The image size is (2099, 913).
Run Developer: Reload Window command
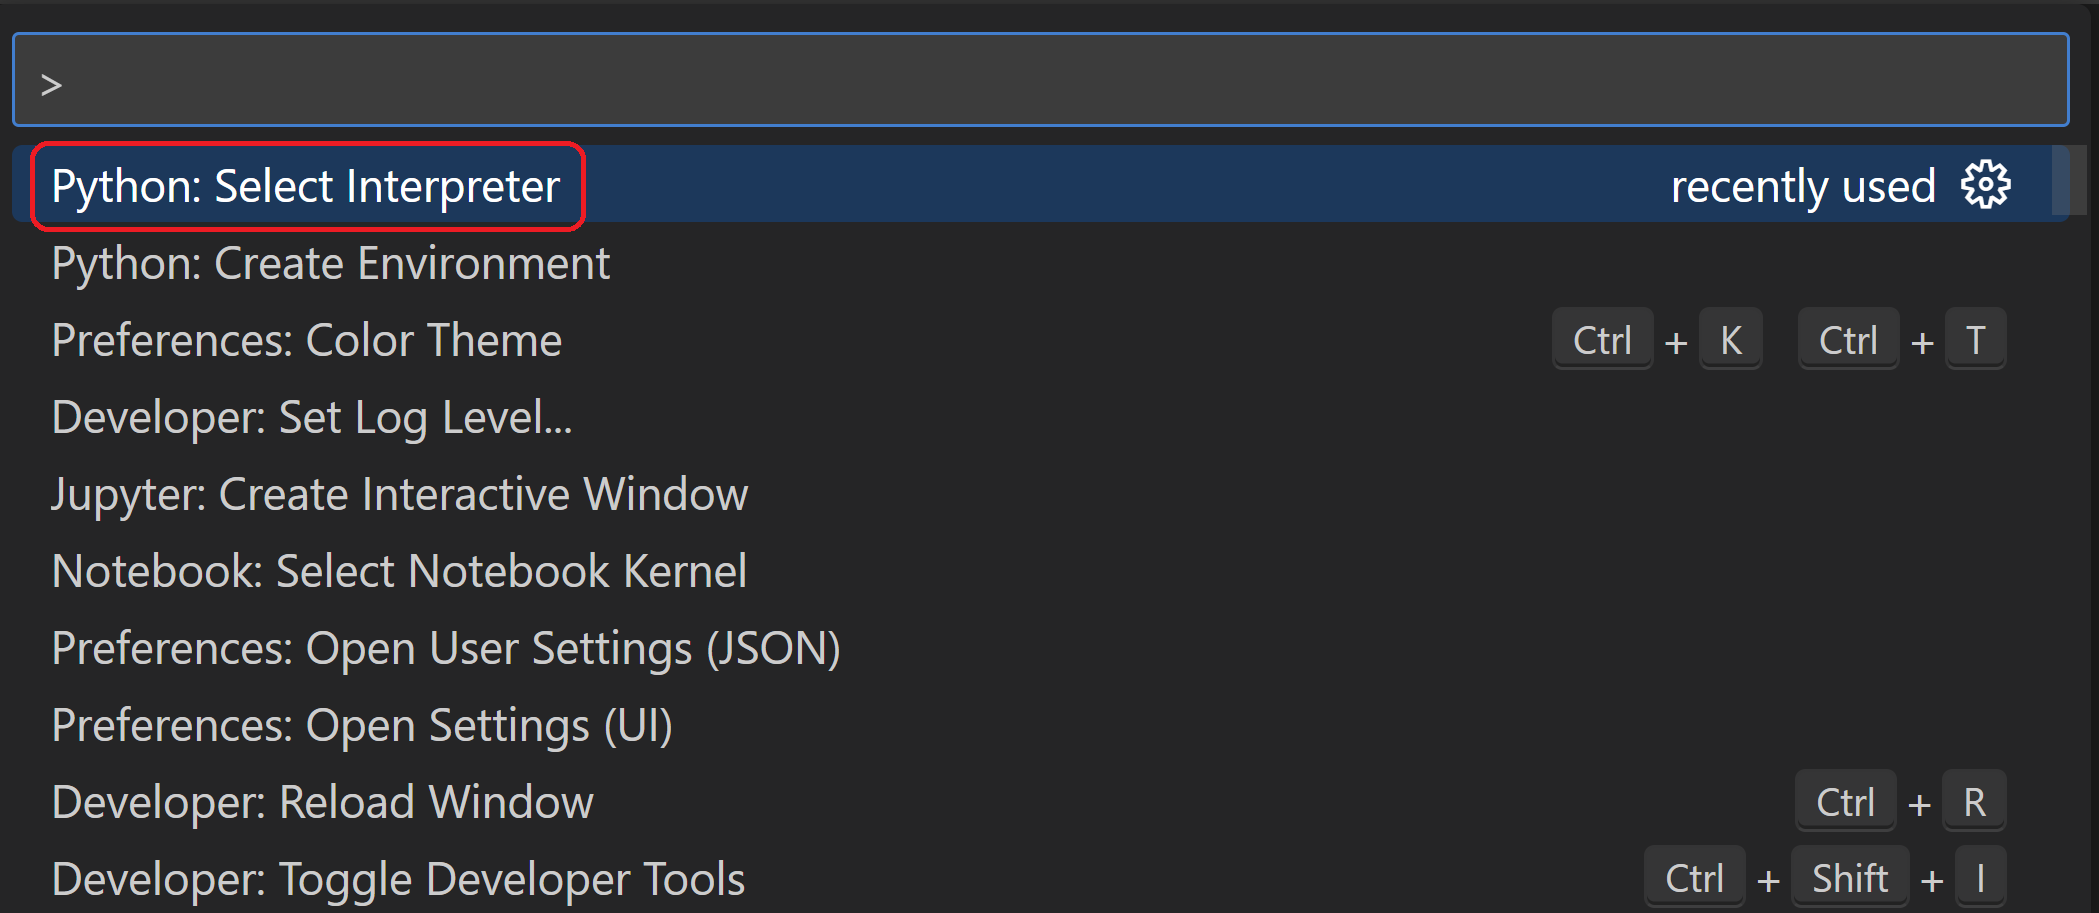coord(322,803)
